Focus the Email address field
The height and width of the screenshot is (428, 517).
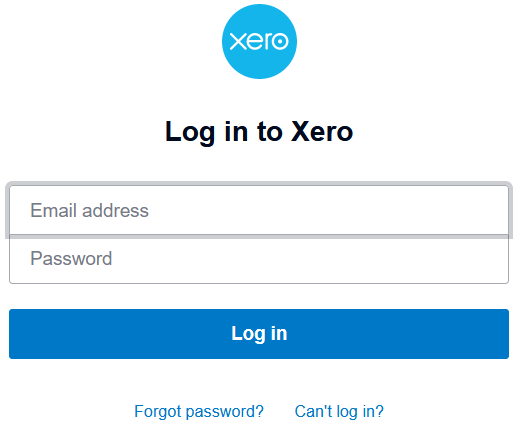pyautogui.click(x=259, y=210)
